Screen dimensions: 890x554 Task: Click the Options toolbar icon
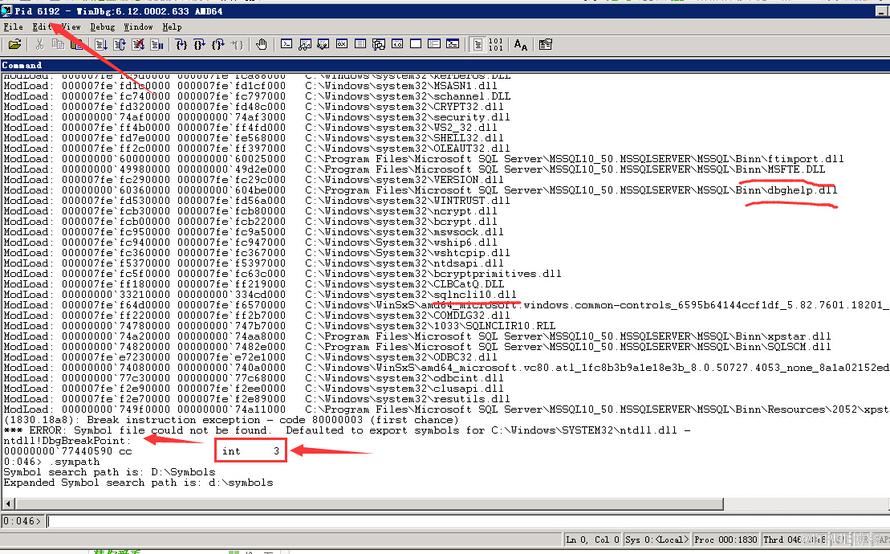pyautogui.click(x=545, y=44)
